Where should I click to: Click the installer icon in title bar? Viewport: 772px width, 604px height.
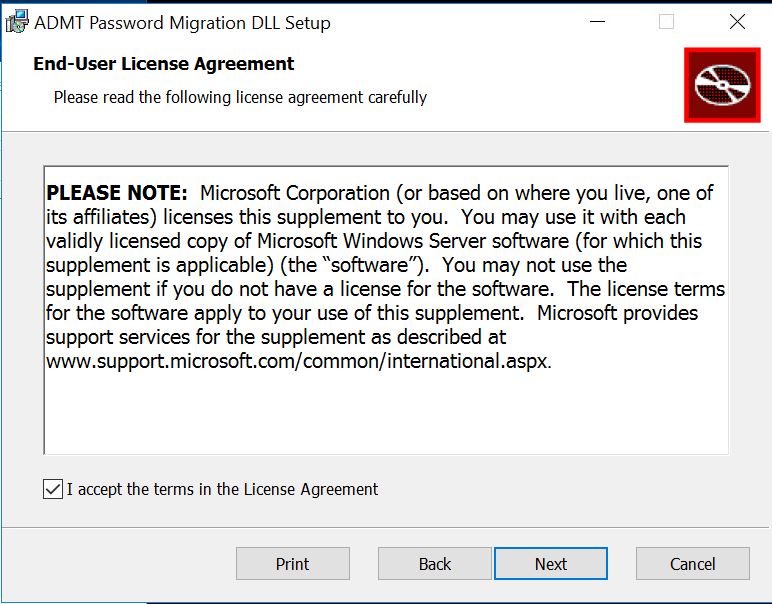click(17, 22)
